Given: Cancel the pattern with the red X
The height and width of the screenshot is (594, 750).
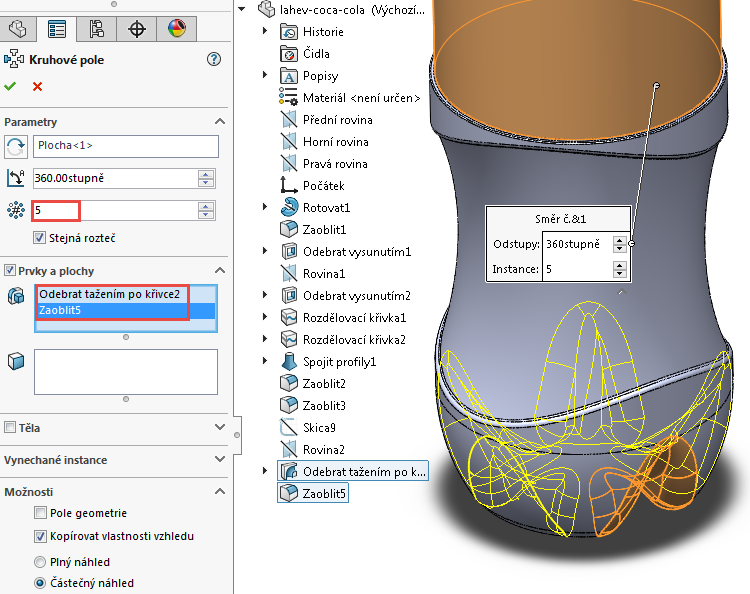Looking at the screenshot, I should pyautogui.click(x=37, y=87).
